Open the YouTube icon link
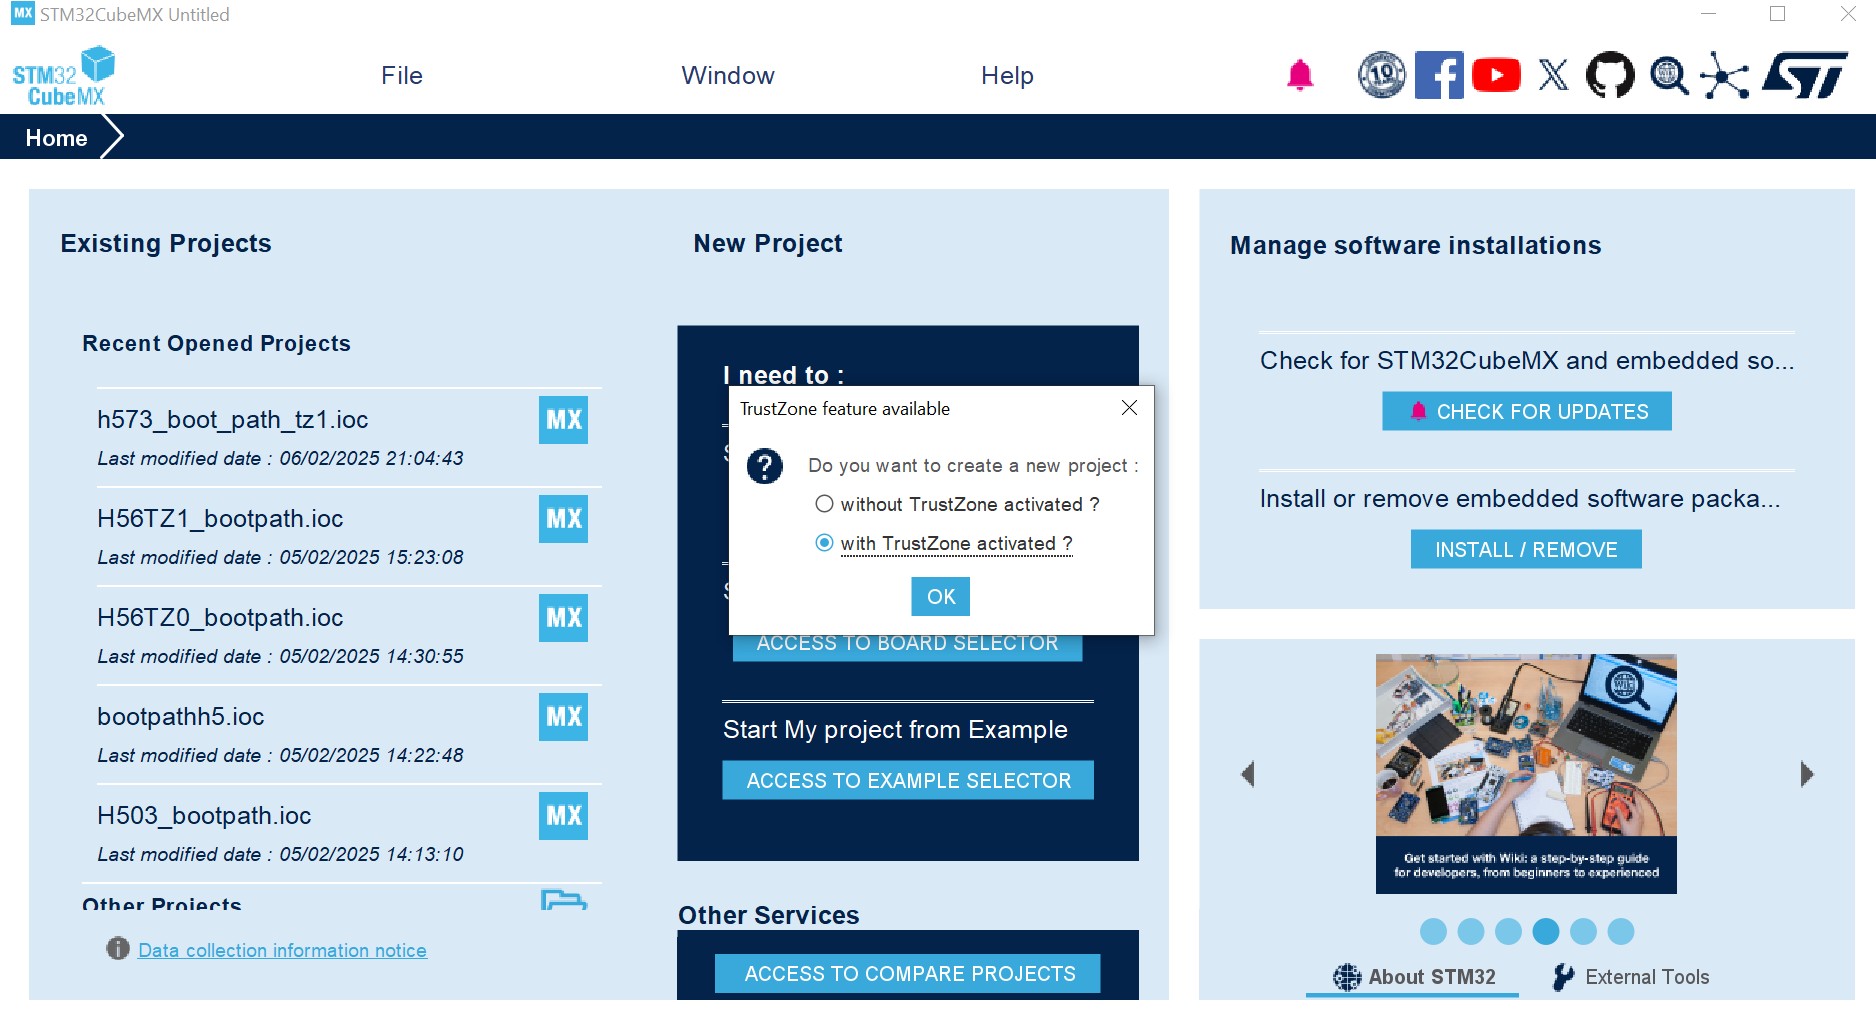The image size is (1876, 1012). pyautogui.click(x=1496, y=75)
